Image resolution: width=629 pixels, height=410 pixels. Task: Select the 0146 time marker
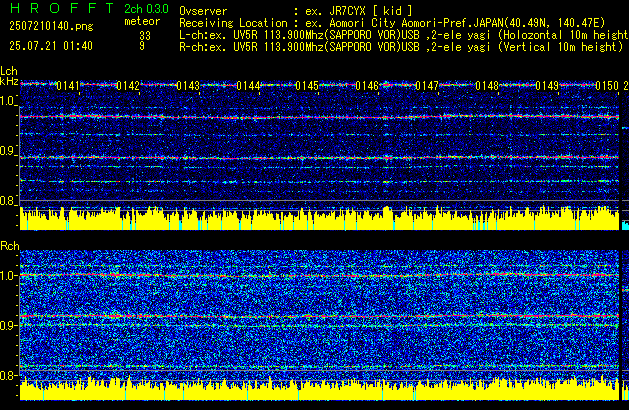coord(367,86)
